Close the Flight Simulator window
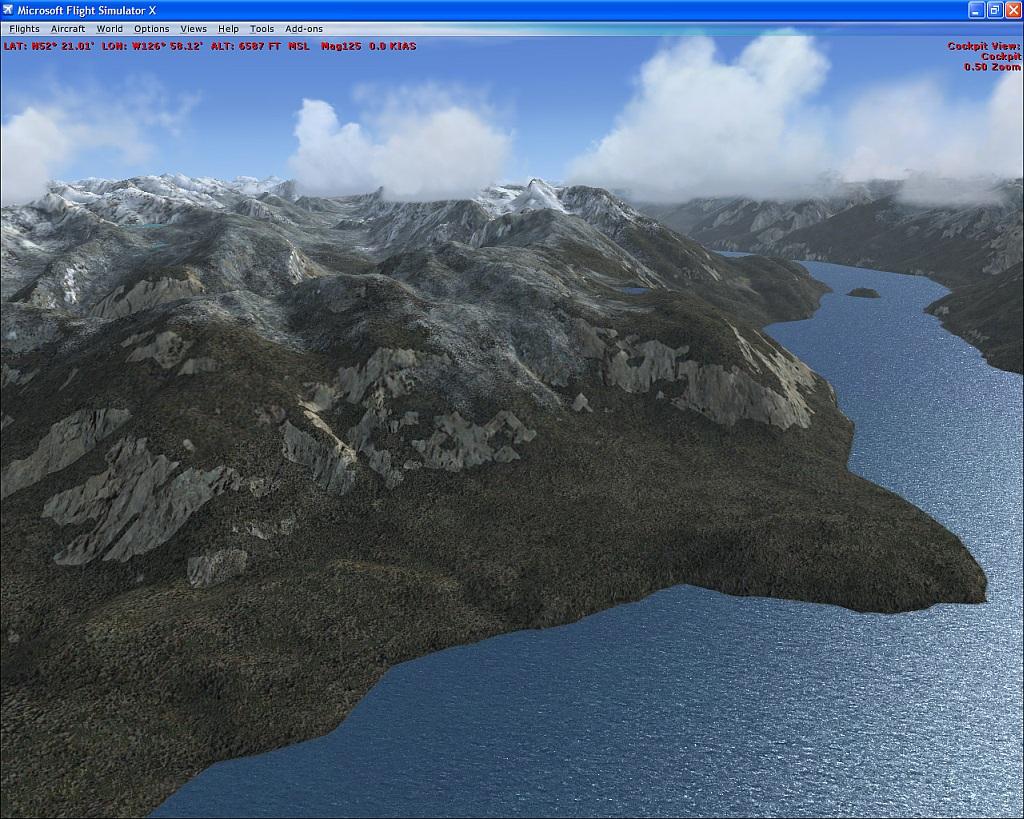 click(1013, 10)
